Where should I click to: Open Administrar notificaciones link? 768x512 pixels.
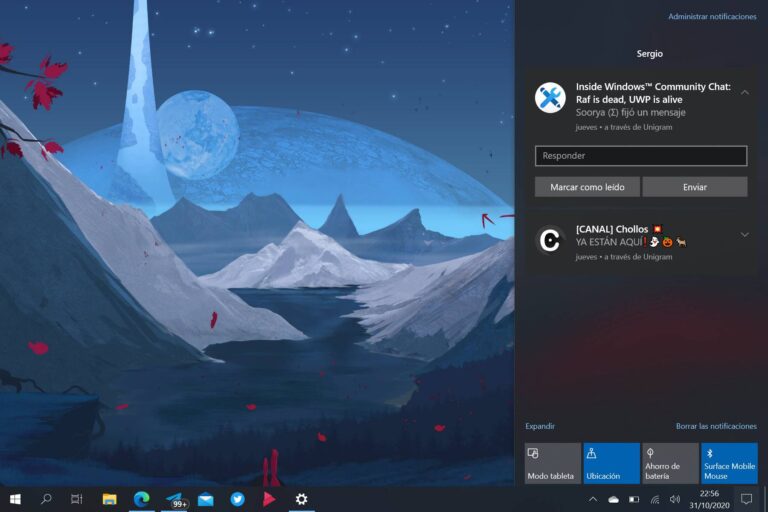(712, 17)
